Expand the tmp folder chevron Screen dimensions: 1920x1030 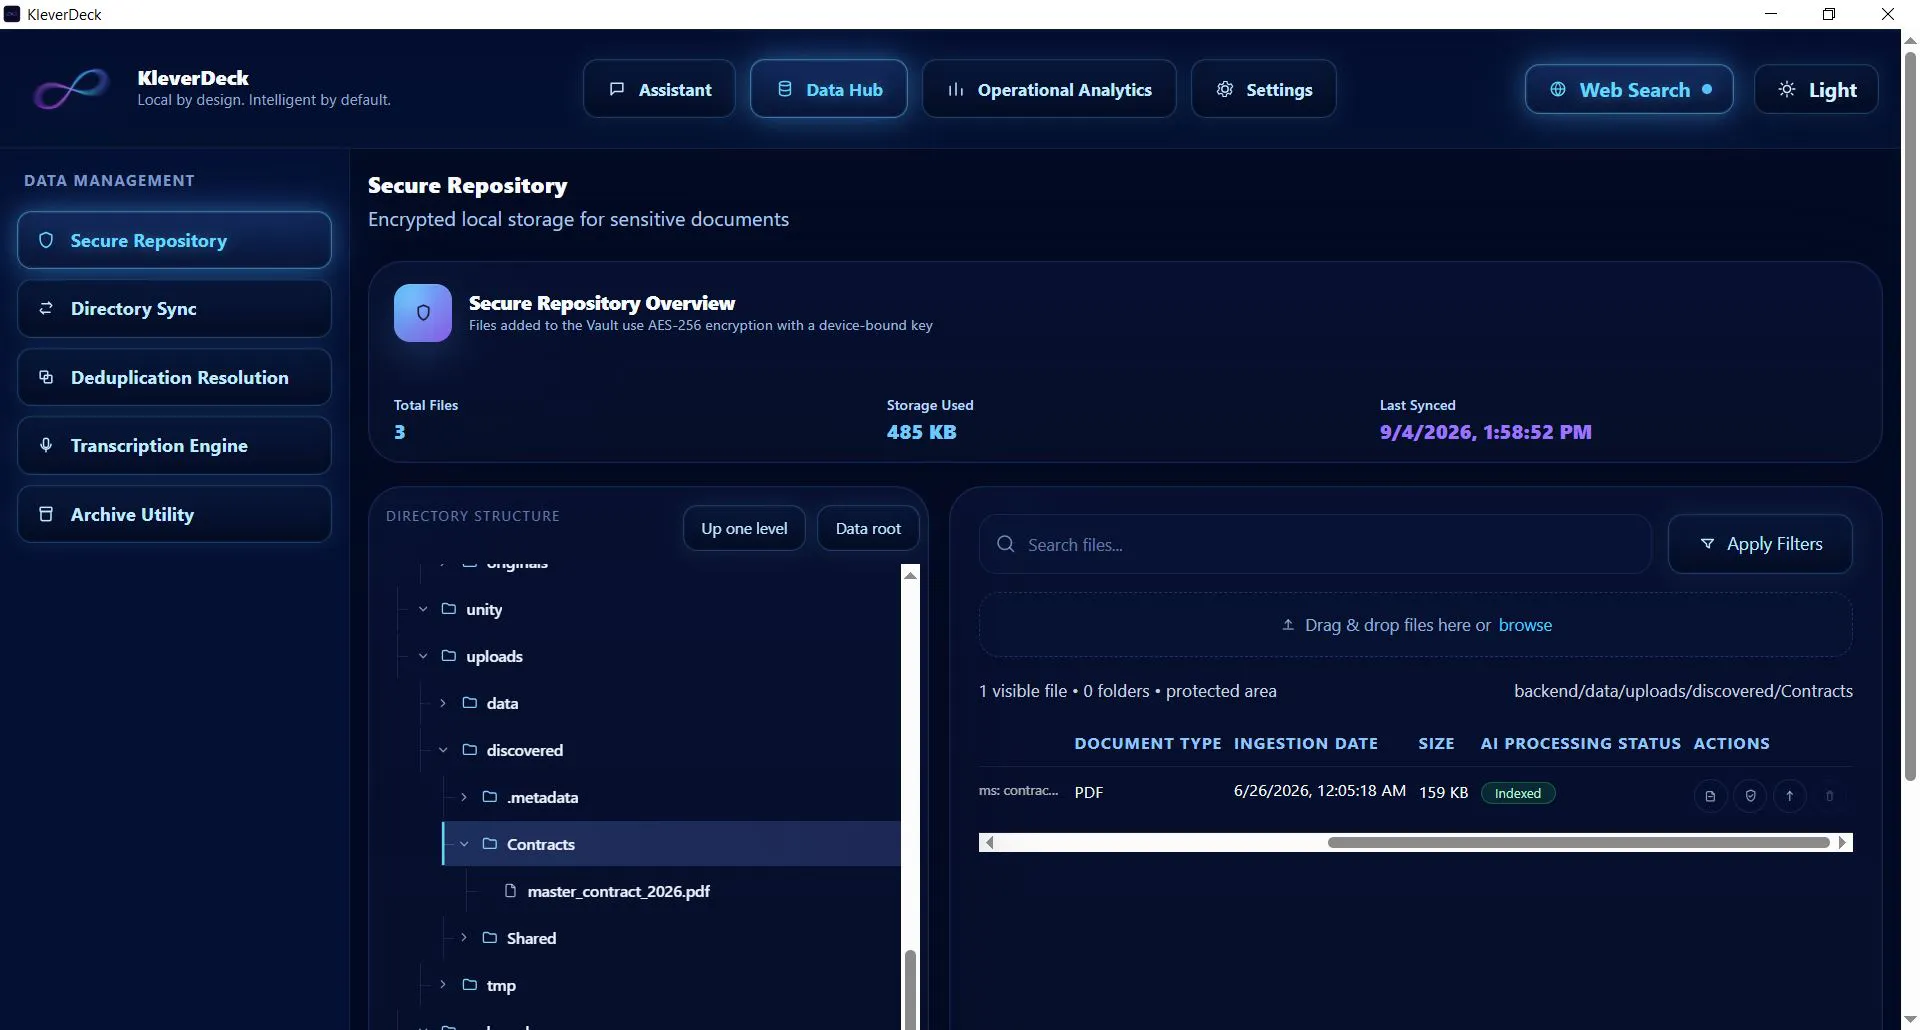pyautogui.click(x=443, y=985)
